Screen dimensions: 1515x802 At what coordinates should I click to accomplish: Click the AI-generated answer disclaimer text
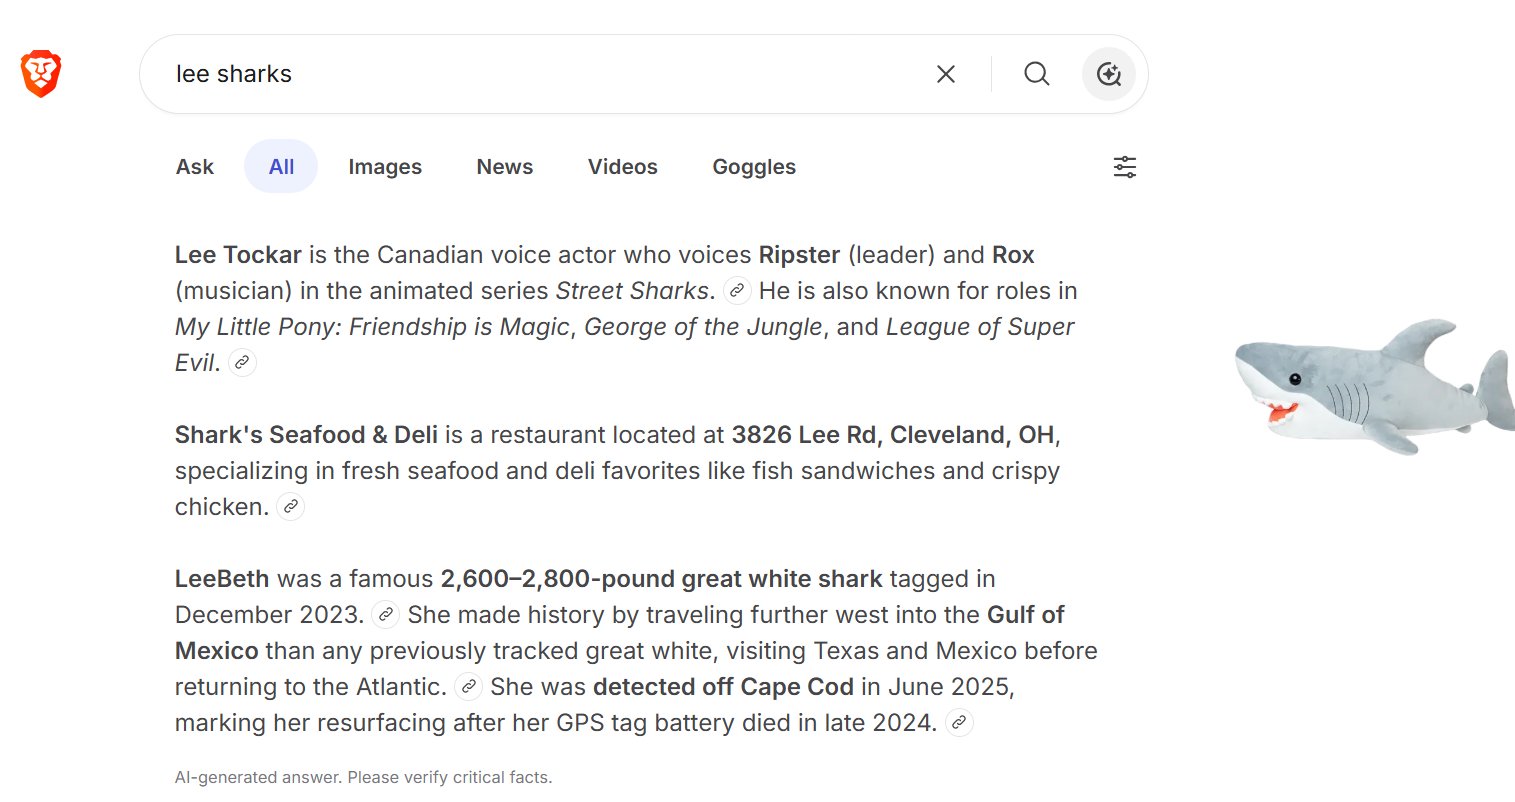[x=363, y=777]
